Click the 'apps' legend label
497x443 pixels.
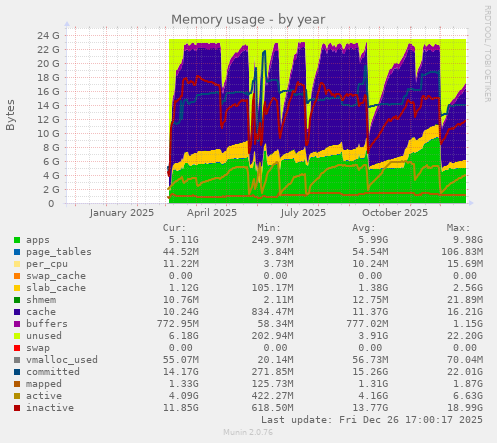coord(38,240)
